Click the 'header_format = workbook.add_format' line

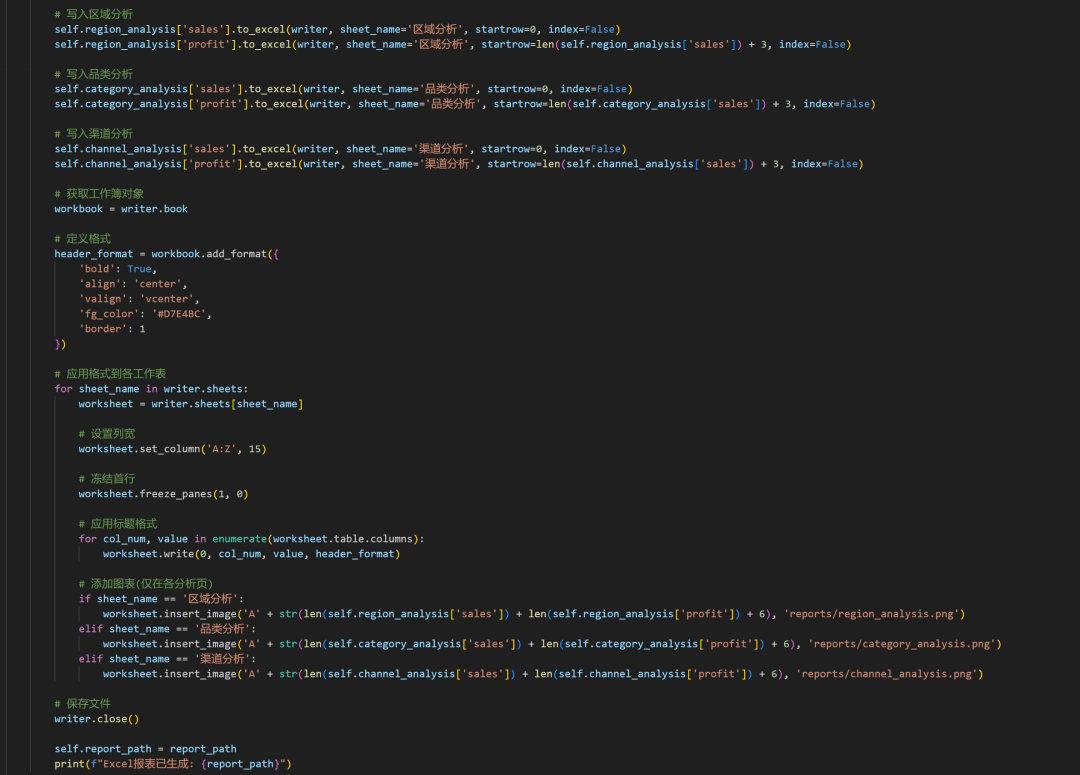pos(166,254)
